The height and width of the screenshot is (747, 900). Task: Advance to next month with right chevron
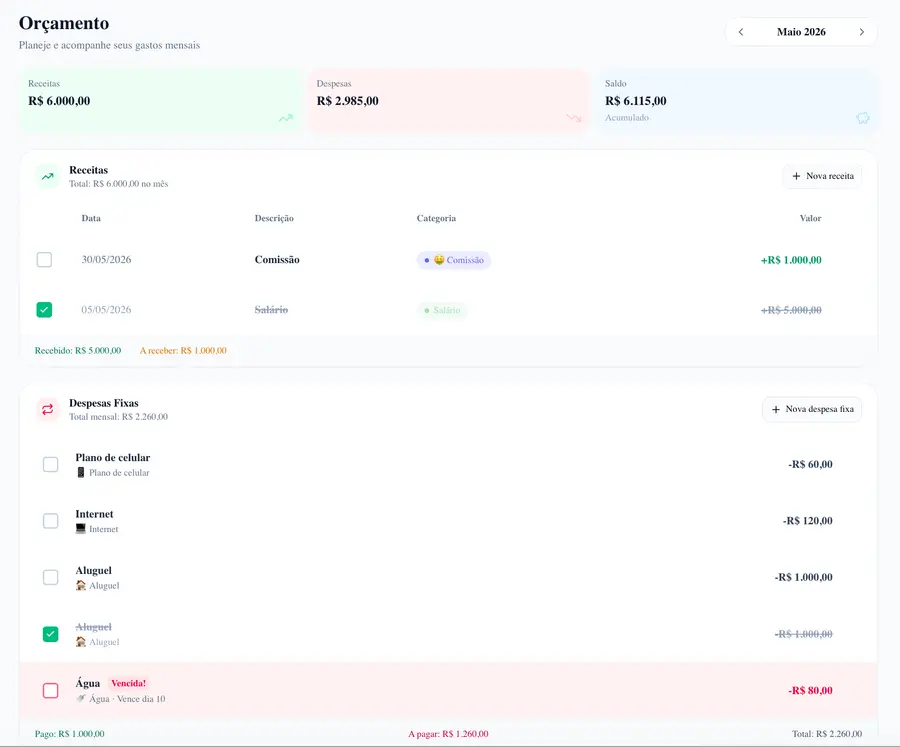pos(862,32)
